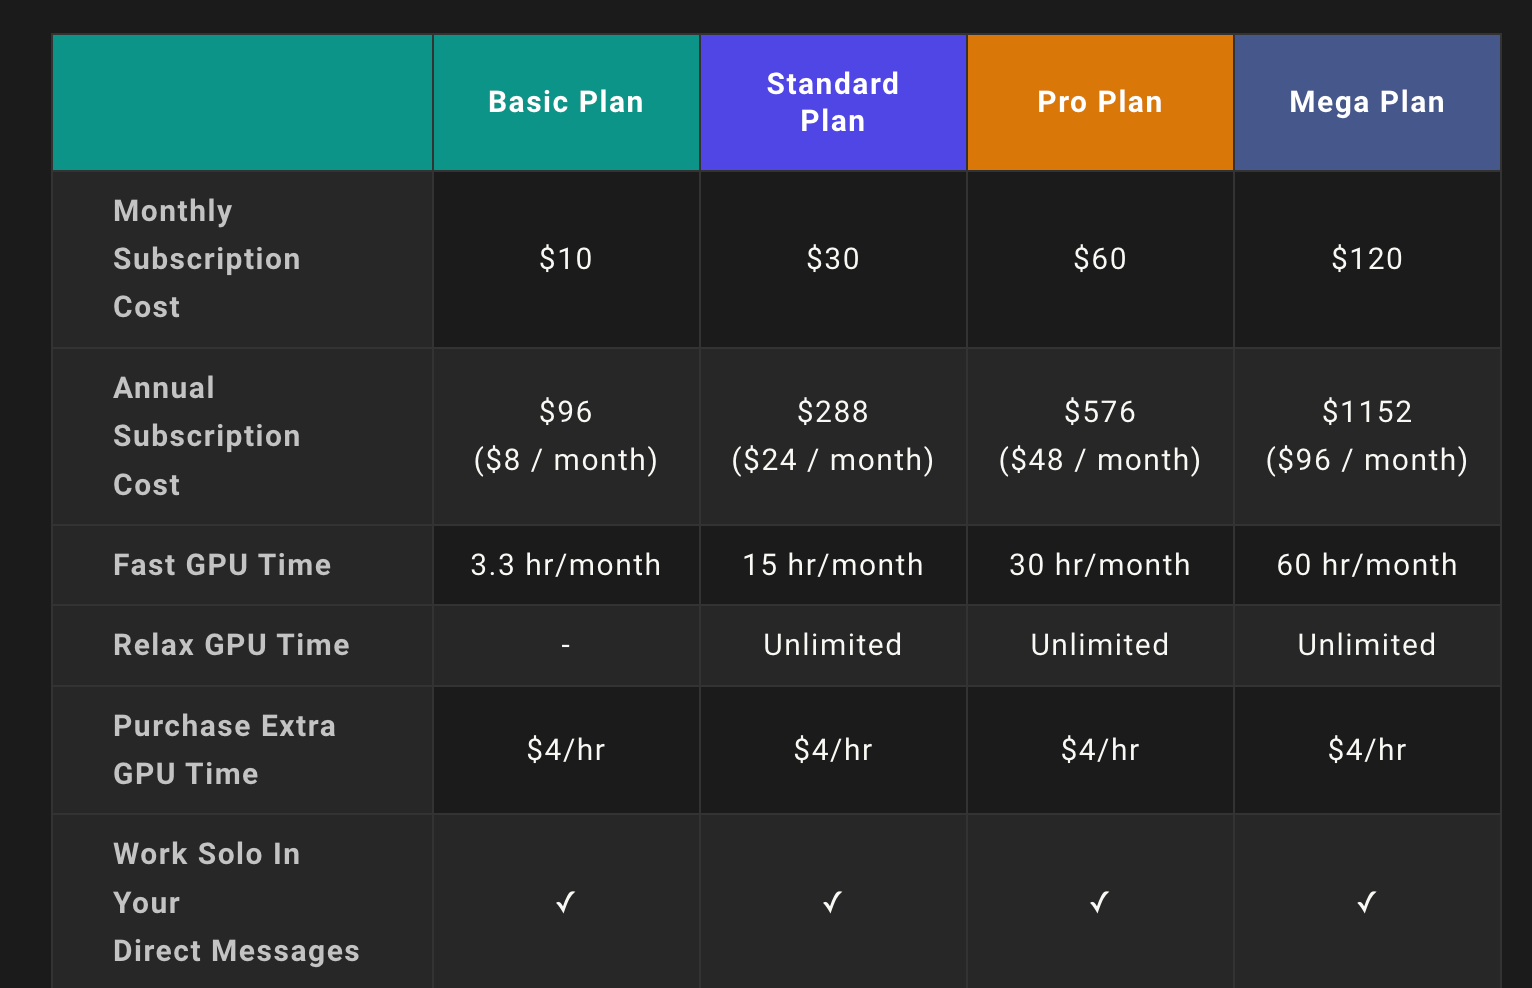Click the $10 monthly cost cell
Image resolution: width=1532 pixels, height=988 pixels.
coord(566,259)
